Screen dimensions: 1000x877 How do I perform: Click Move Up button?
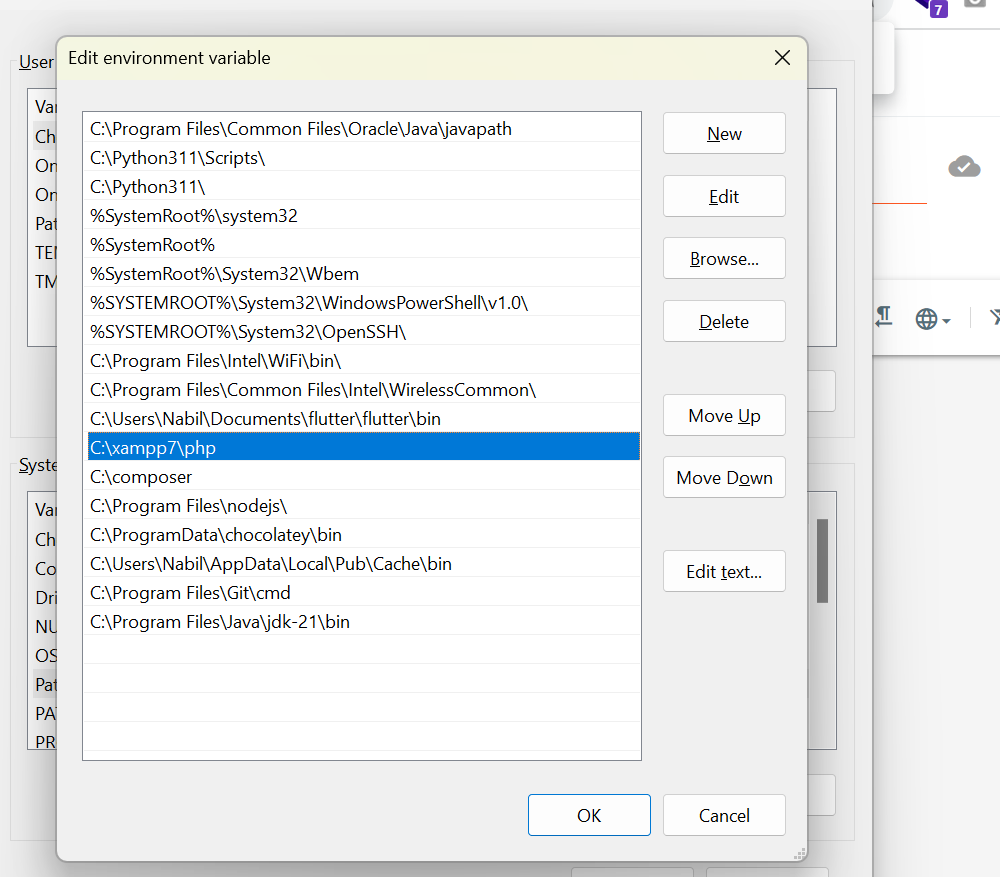coord(724,415)
